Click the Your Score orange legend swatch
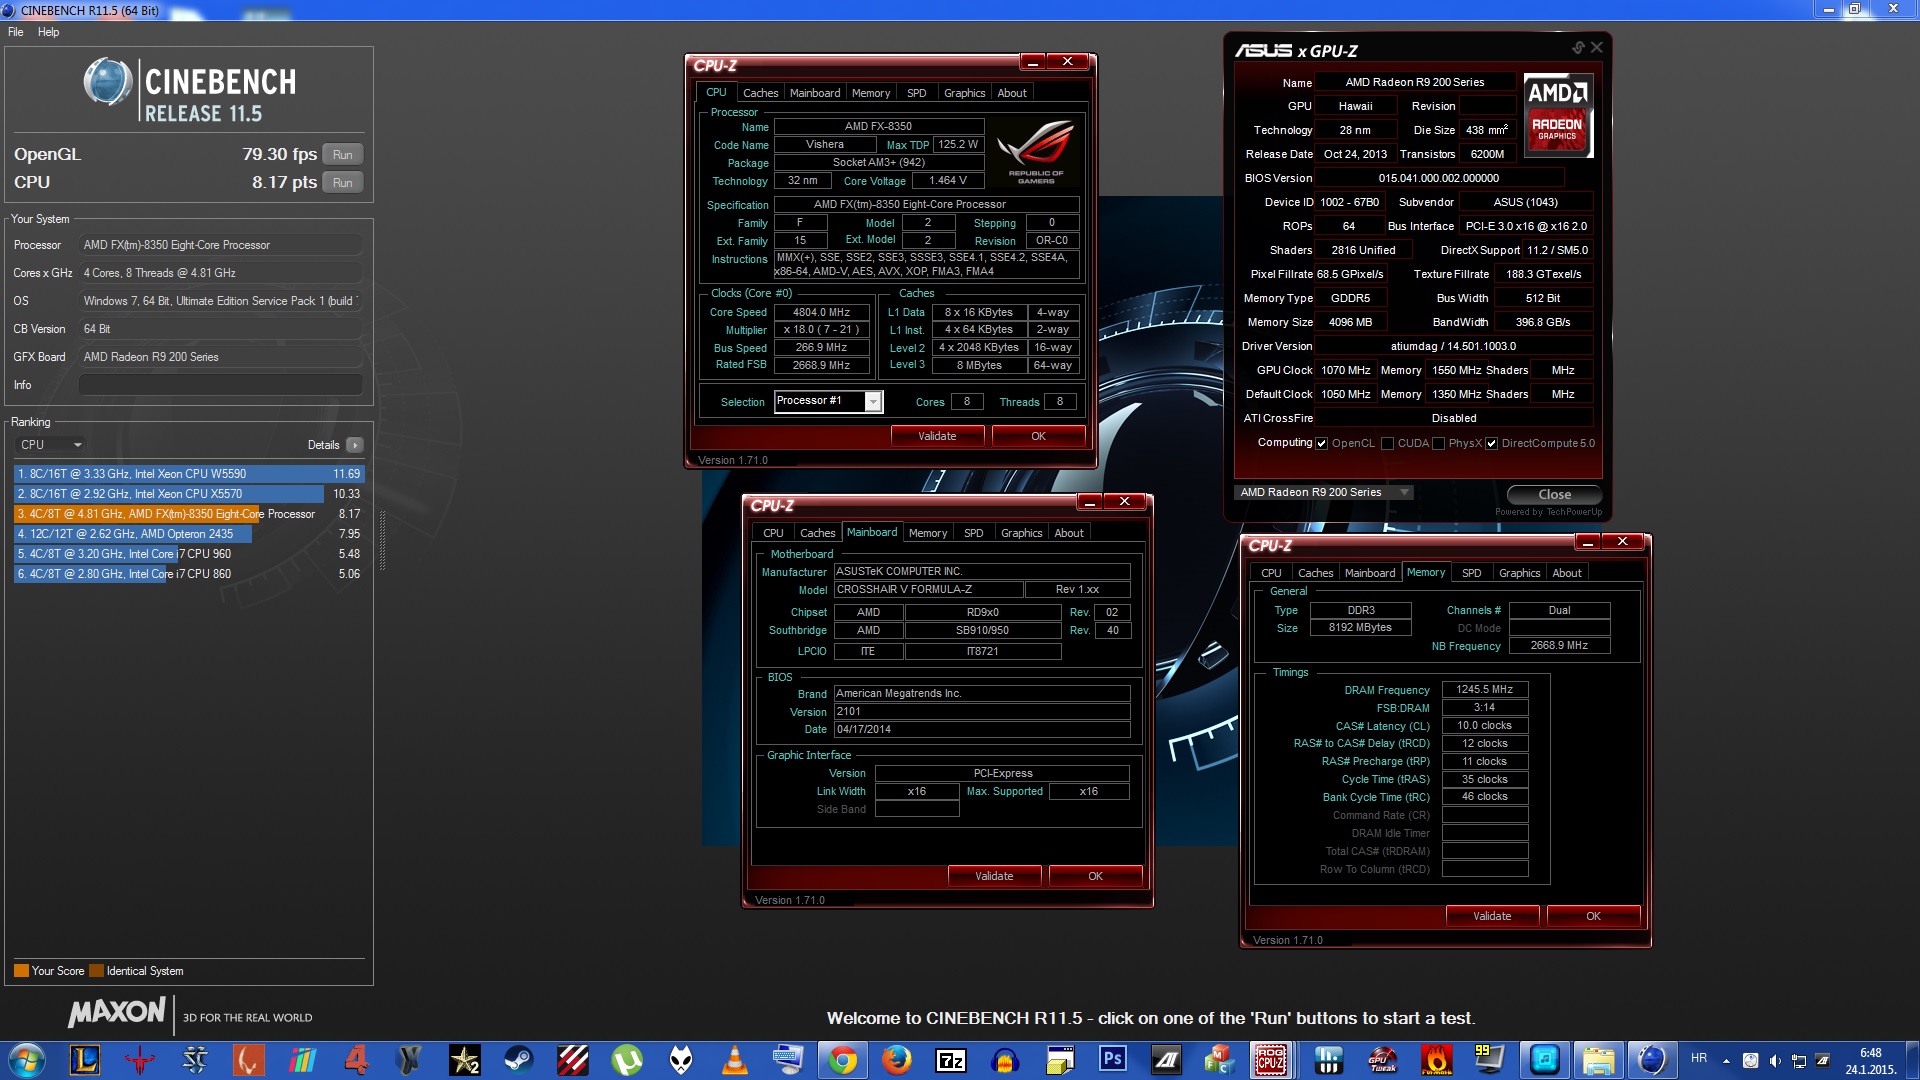This screenshot has height=1080, width=1920. [x=21, y=971]
